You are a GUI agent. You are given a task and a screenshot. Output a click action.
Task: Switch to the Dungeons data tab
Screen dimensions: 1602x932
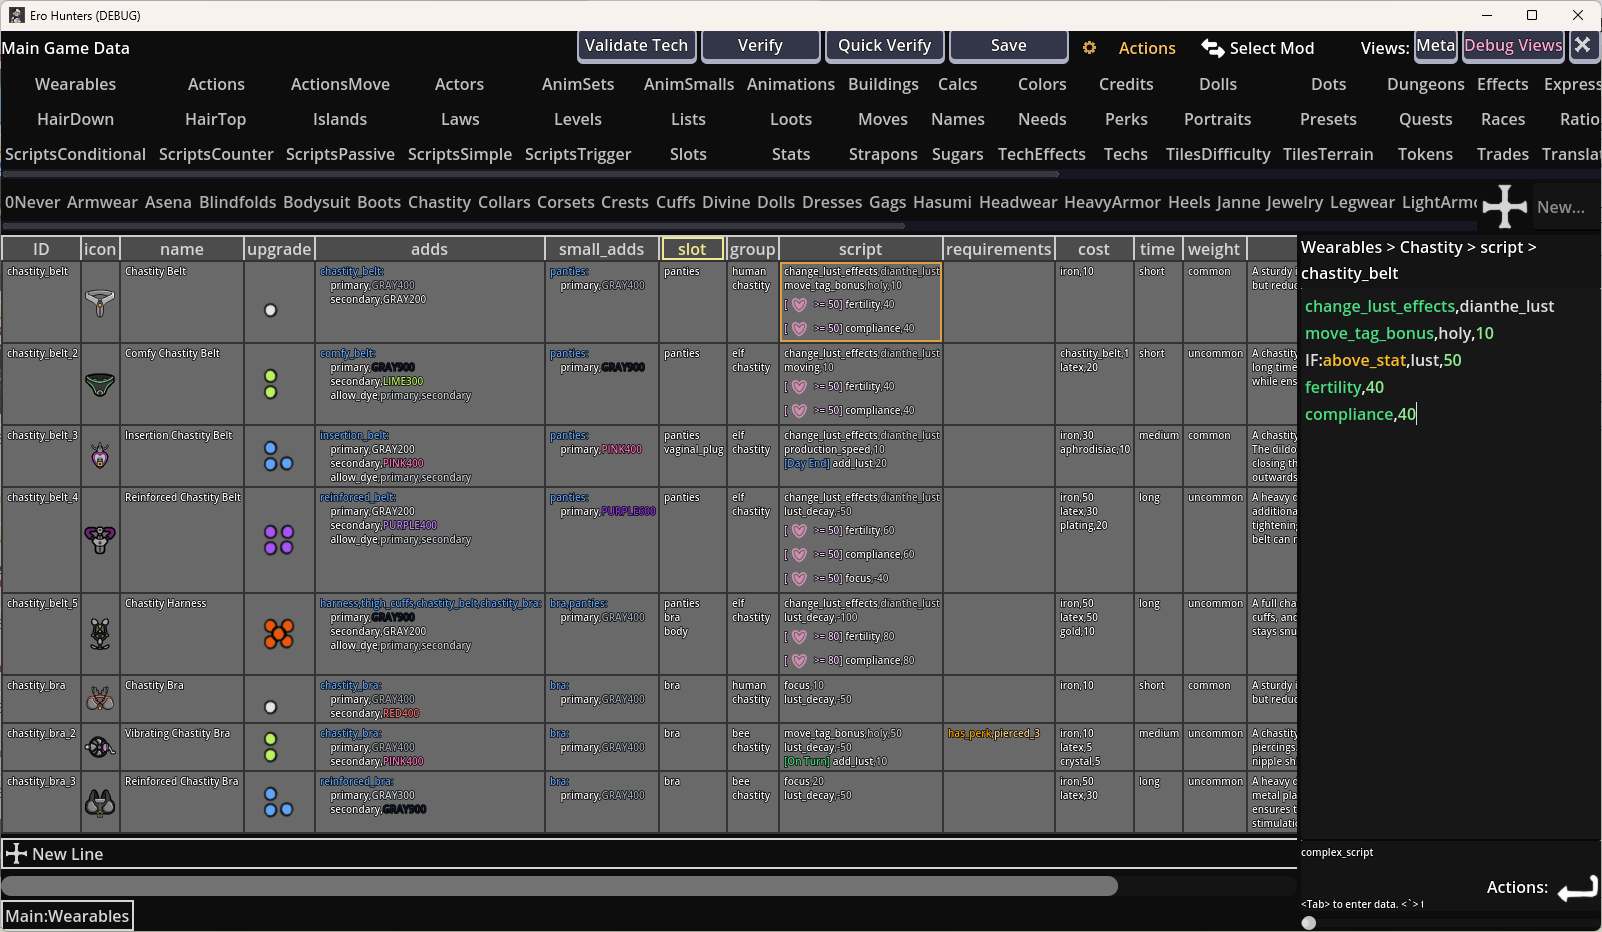coord(1426,85)
